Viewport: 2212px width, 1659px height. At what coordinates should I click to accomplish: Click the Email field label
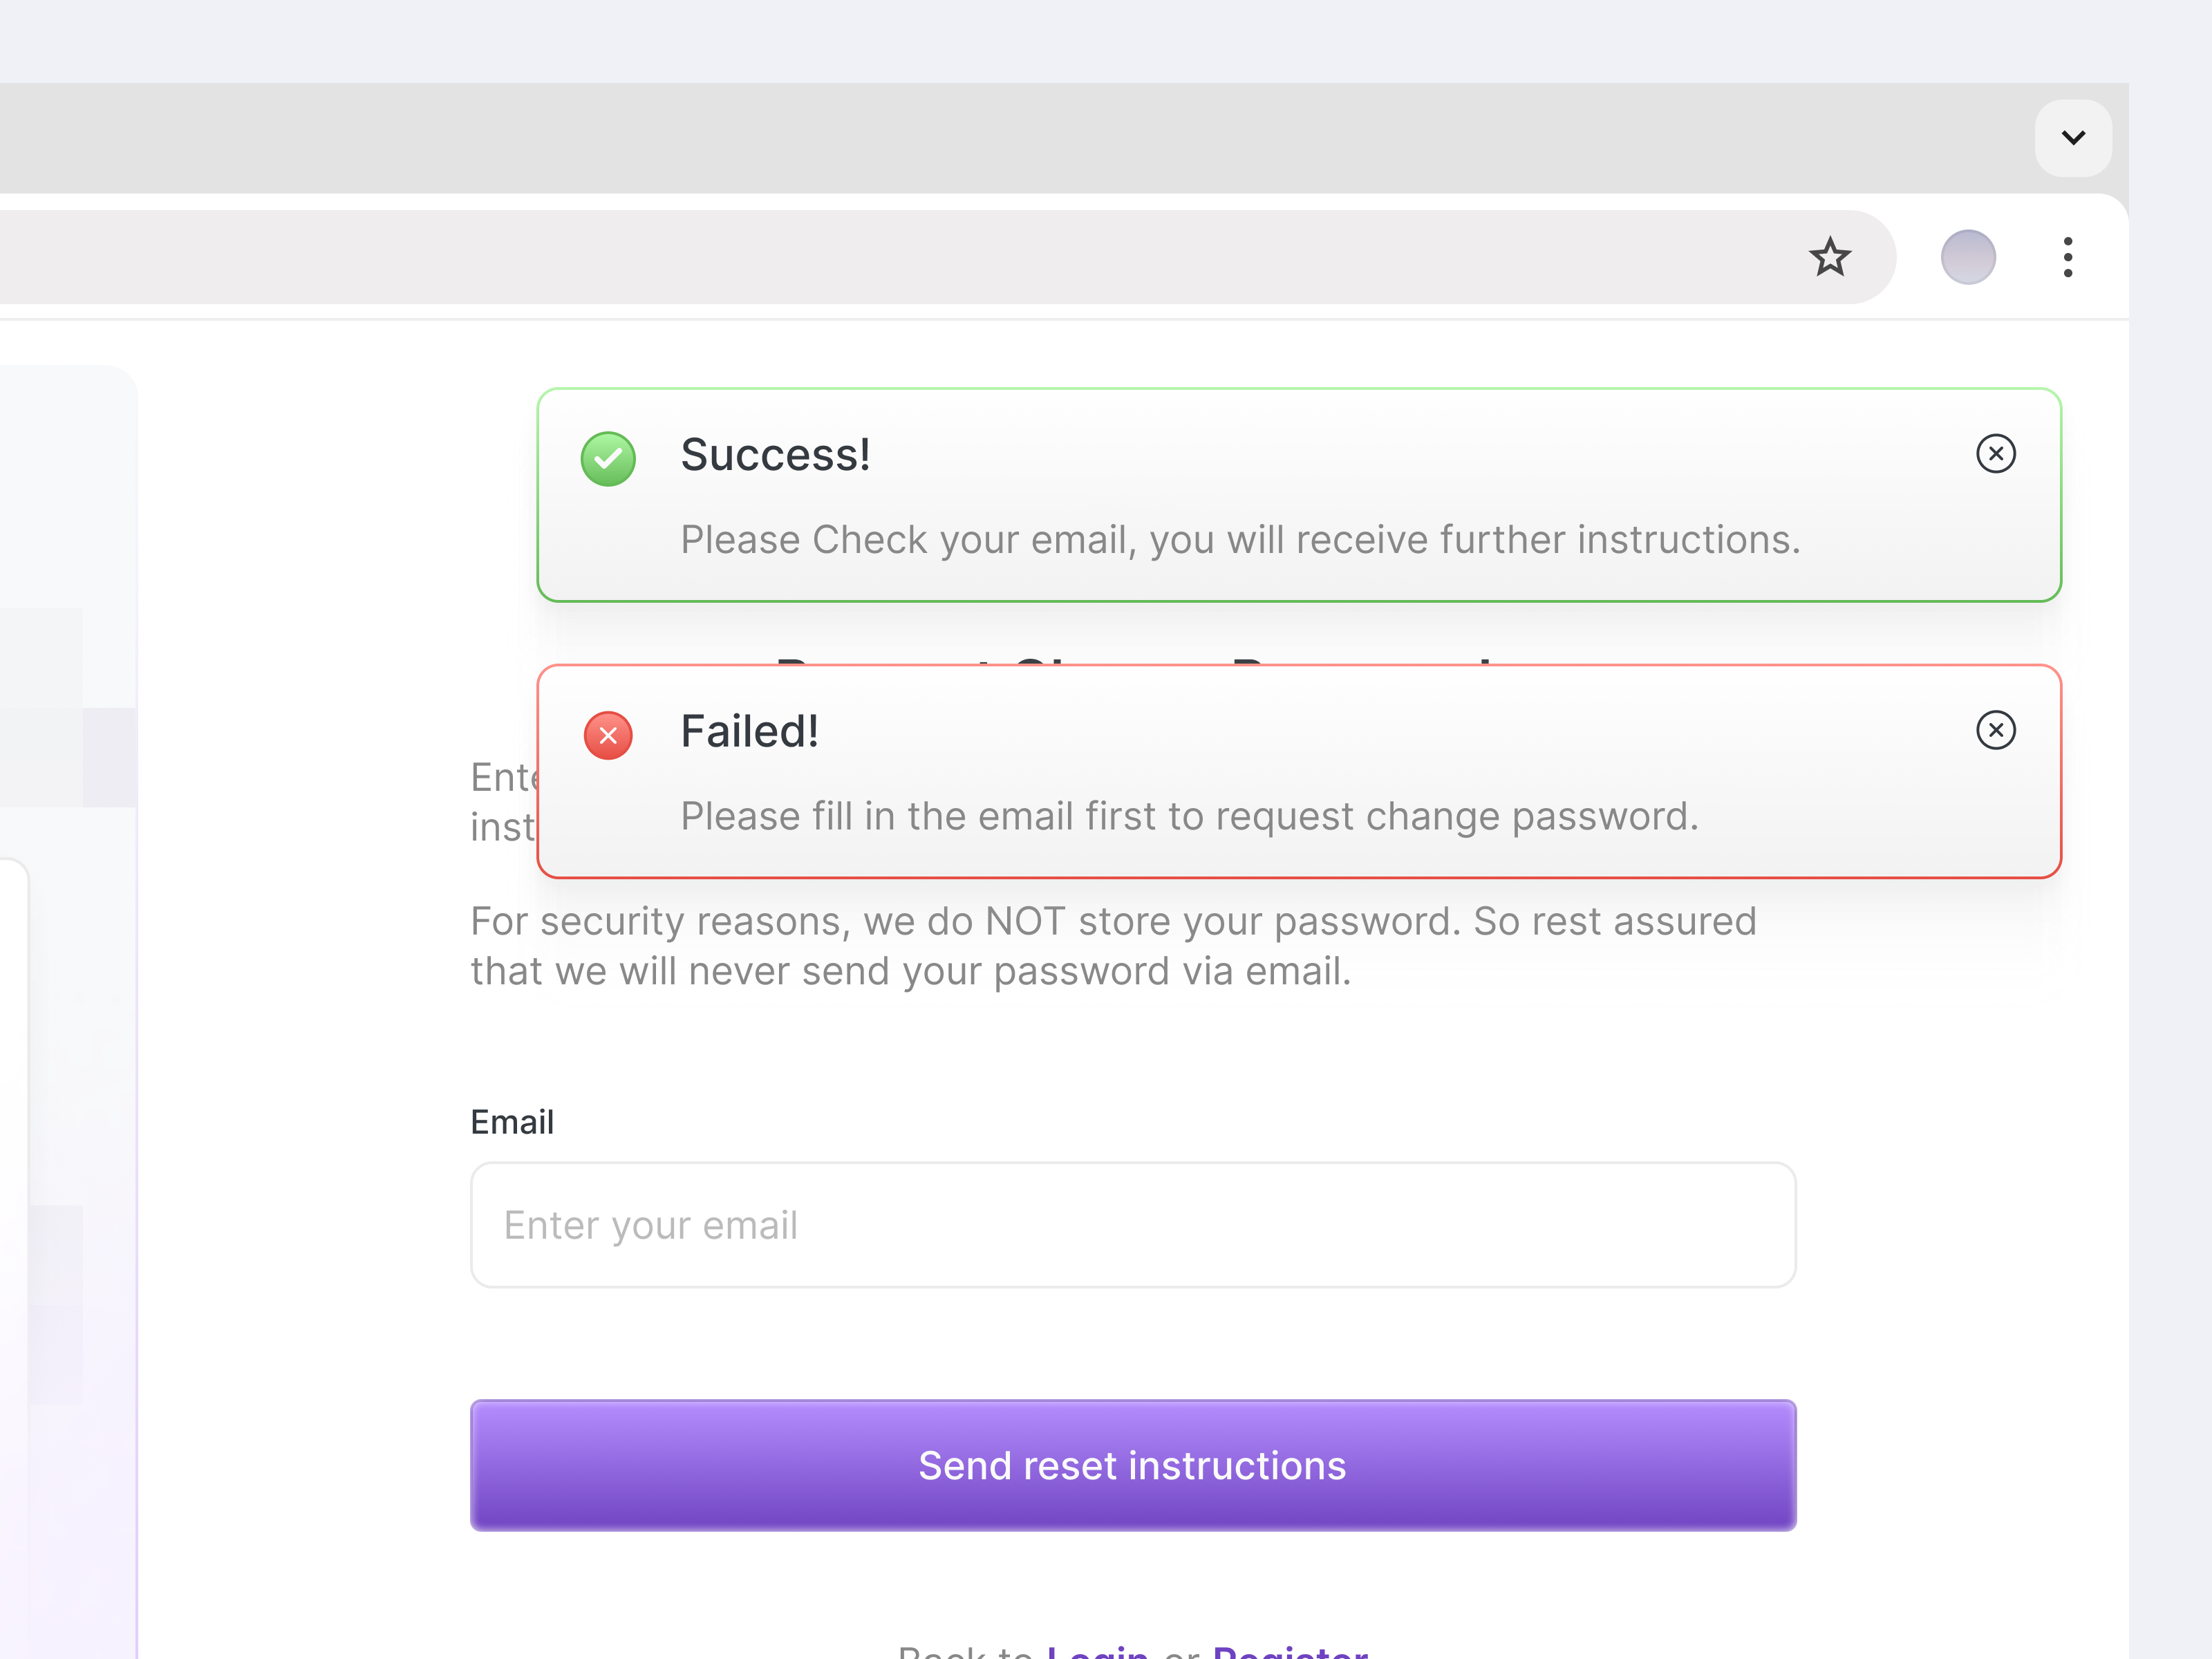(512, 1122)
